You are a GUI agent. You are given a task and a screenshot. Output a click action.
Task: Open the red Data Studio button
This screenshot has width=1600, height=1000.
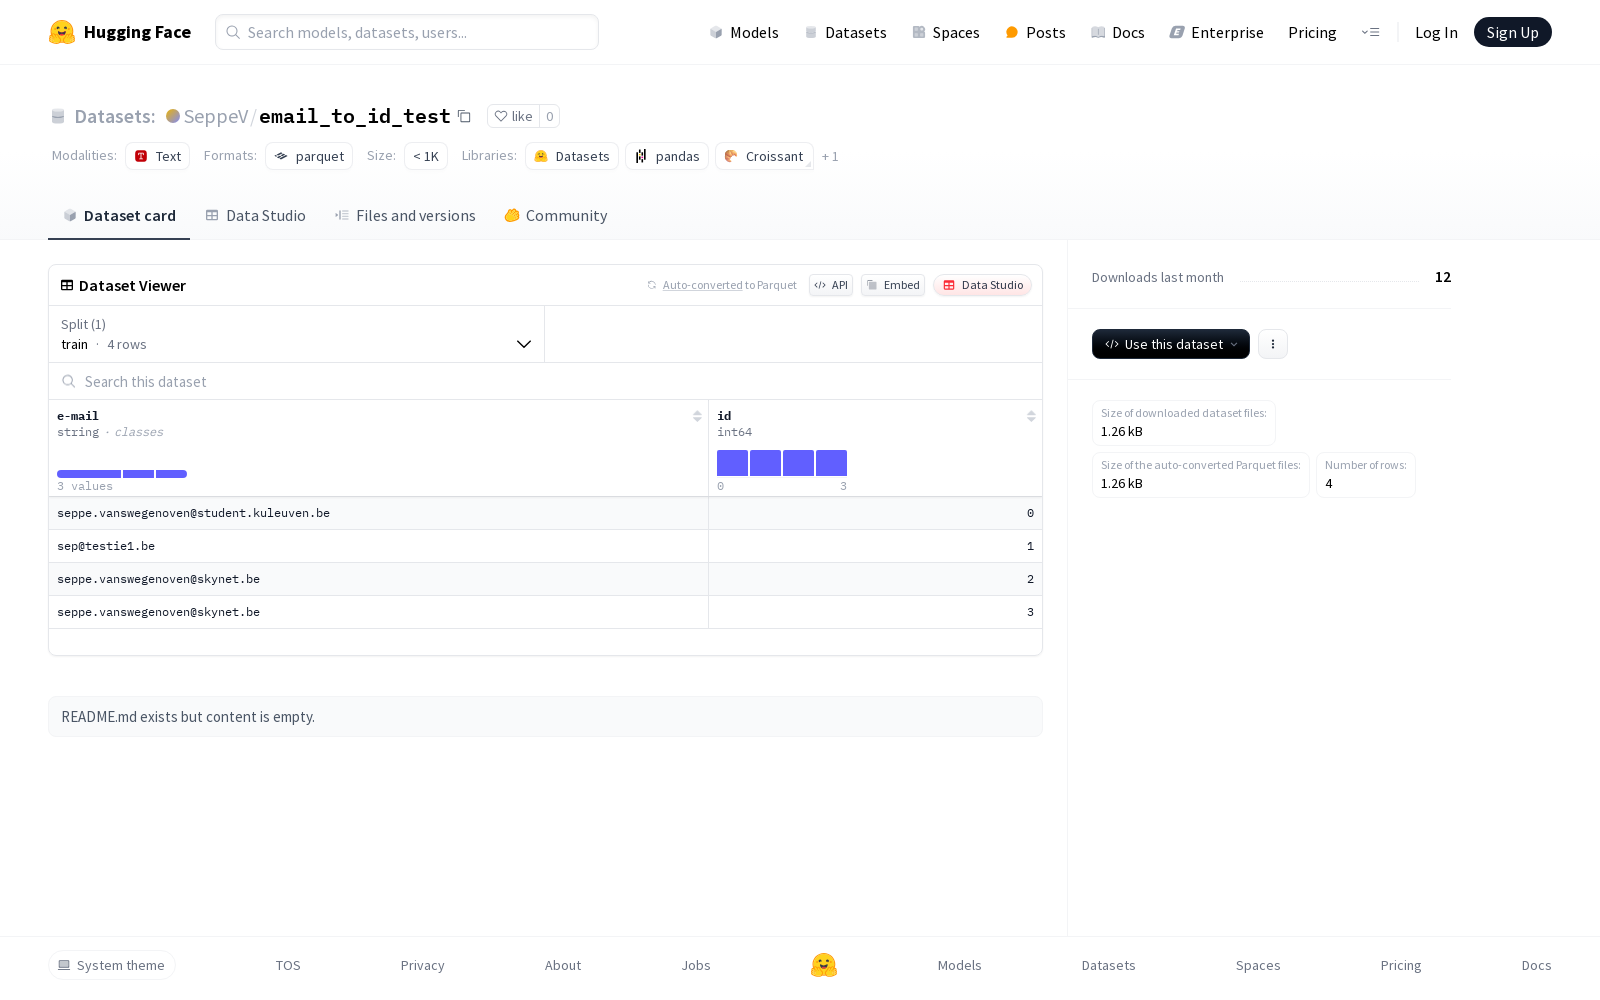982,285
